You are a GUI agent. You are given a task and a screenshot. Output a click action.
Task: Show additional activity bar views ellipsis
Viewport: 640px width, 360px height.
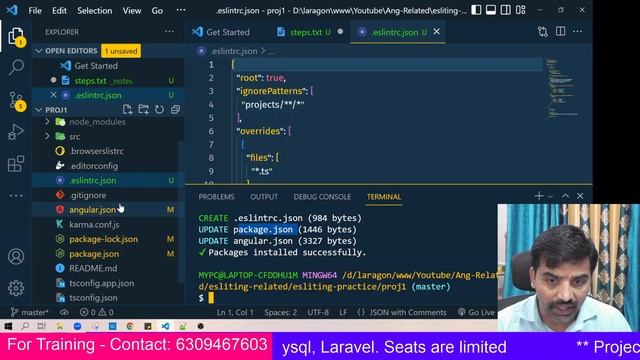coord(16,196)
